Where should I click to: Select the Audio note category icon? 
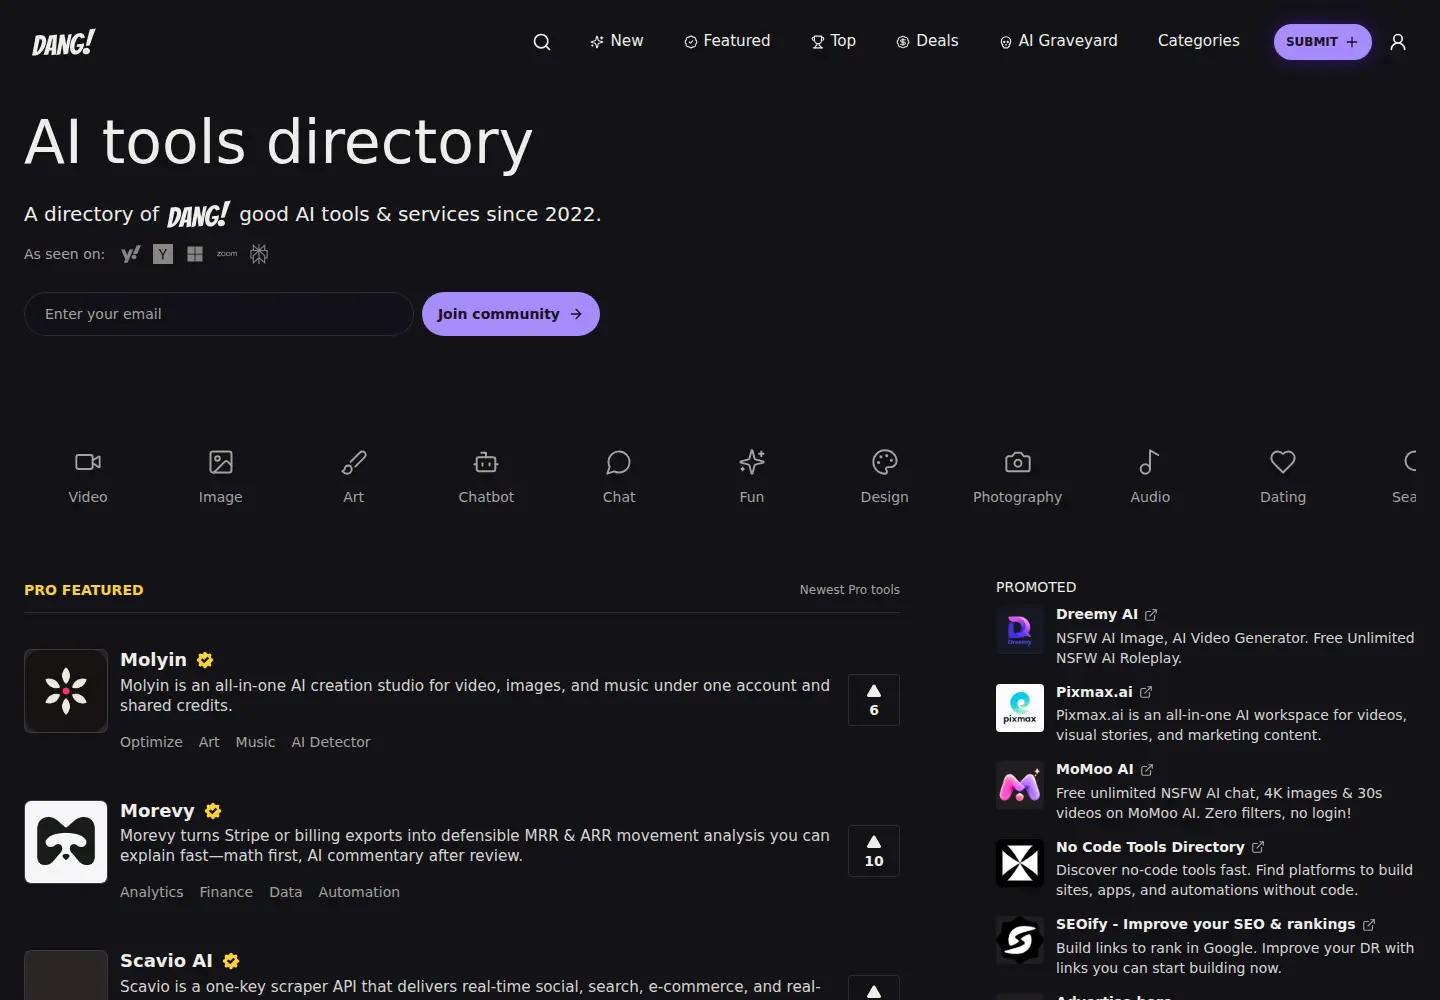click(x=1150, y=462)
